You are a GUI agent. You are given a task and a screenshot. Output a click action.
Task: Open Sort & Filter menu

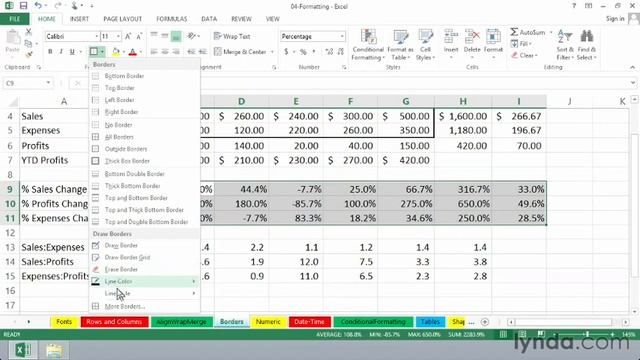coord(565,45)
